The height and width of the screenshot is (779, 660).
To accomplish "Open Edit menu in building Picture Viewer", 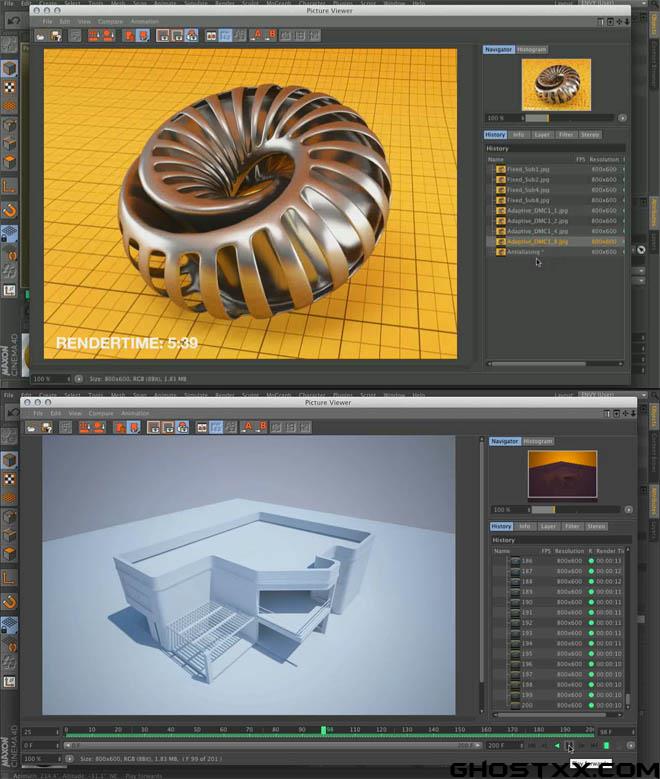I will point(55,413).
